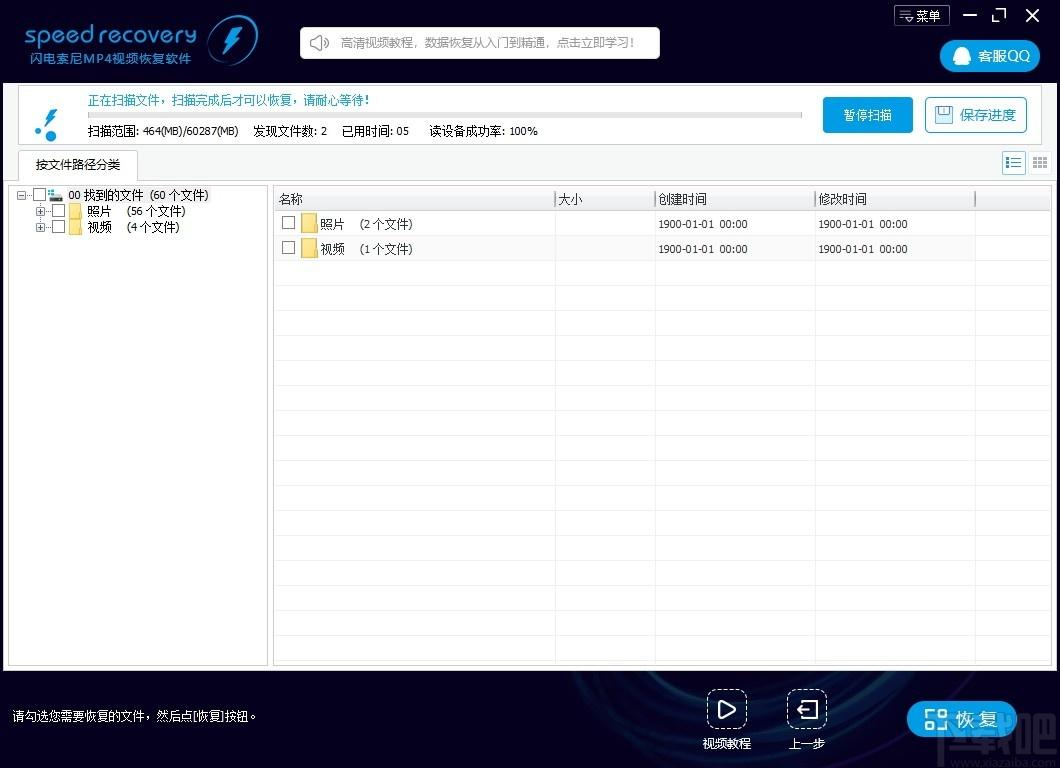Click the 恢复 recover button

(961, 719)
